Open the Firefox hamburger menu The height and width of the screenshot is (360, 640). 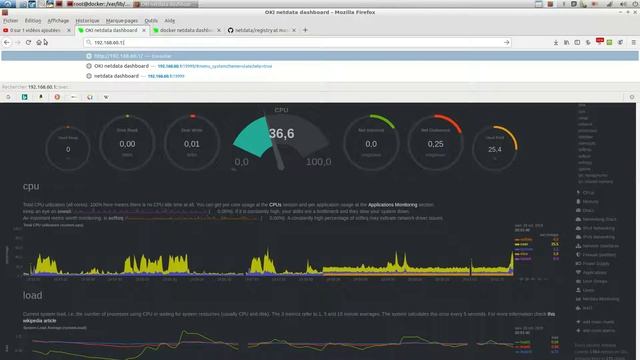tap(633, 42)
